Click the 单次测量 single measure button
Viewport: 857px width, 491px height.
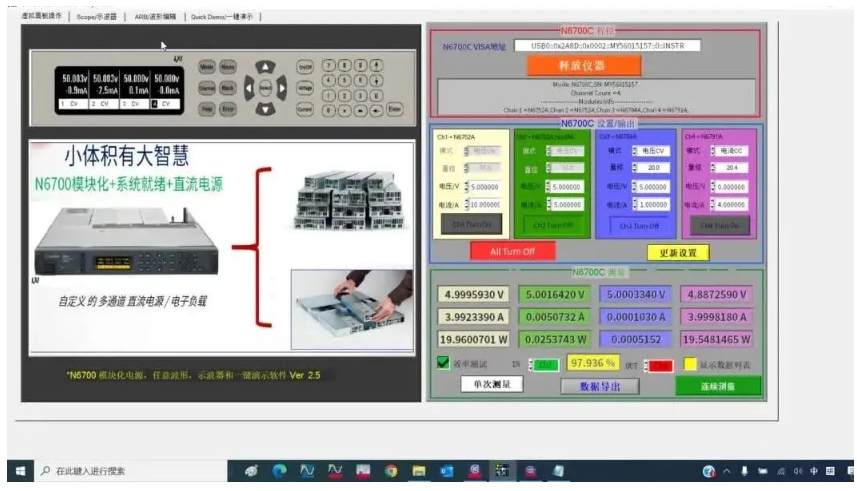tap(491, 384)
